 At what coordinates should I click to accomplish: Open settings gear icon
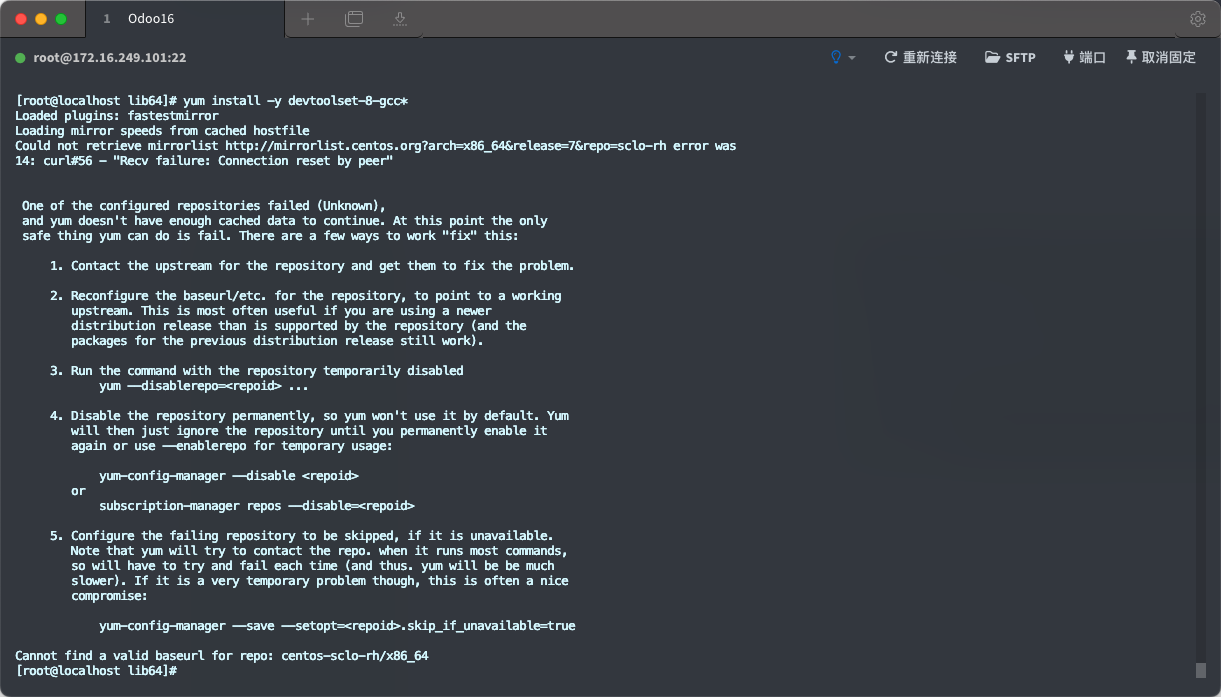[1198, 19]
